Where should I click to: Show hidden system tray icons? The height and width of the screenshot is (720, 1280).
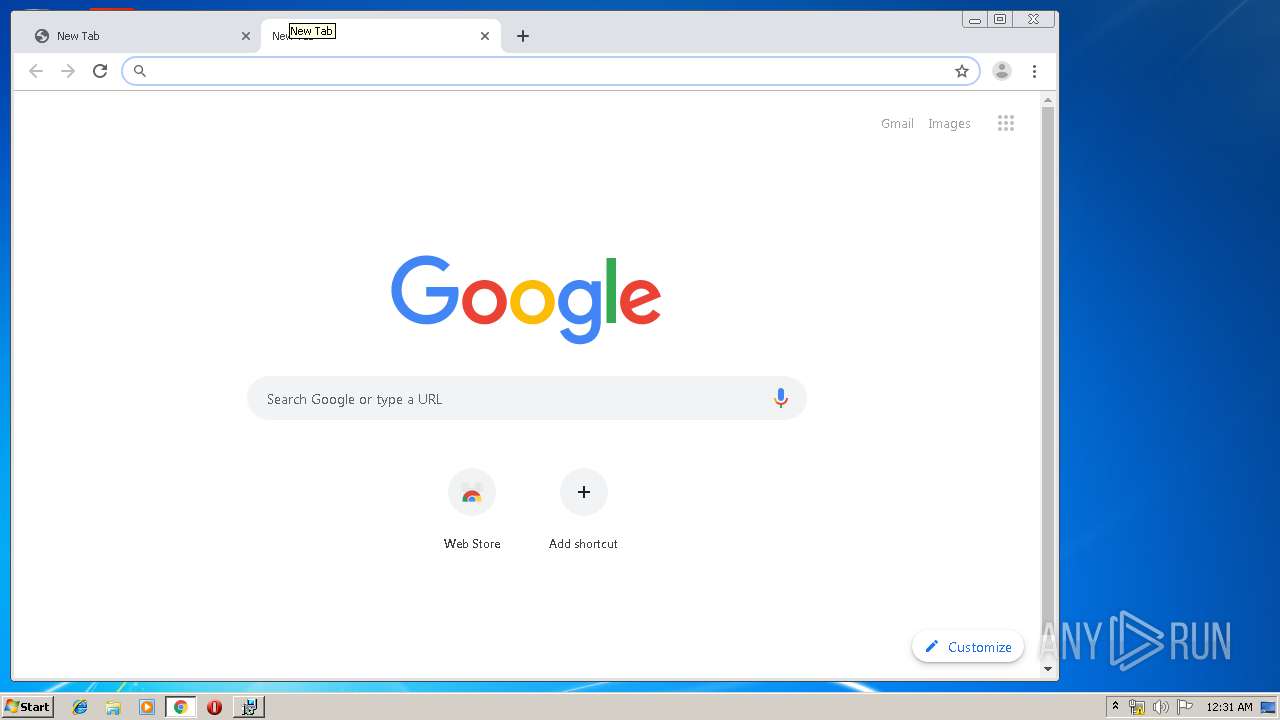(1115, 707)
